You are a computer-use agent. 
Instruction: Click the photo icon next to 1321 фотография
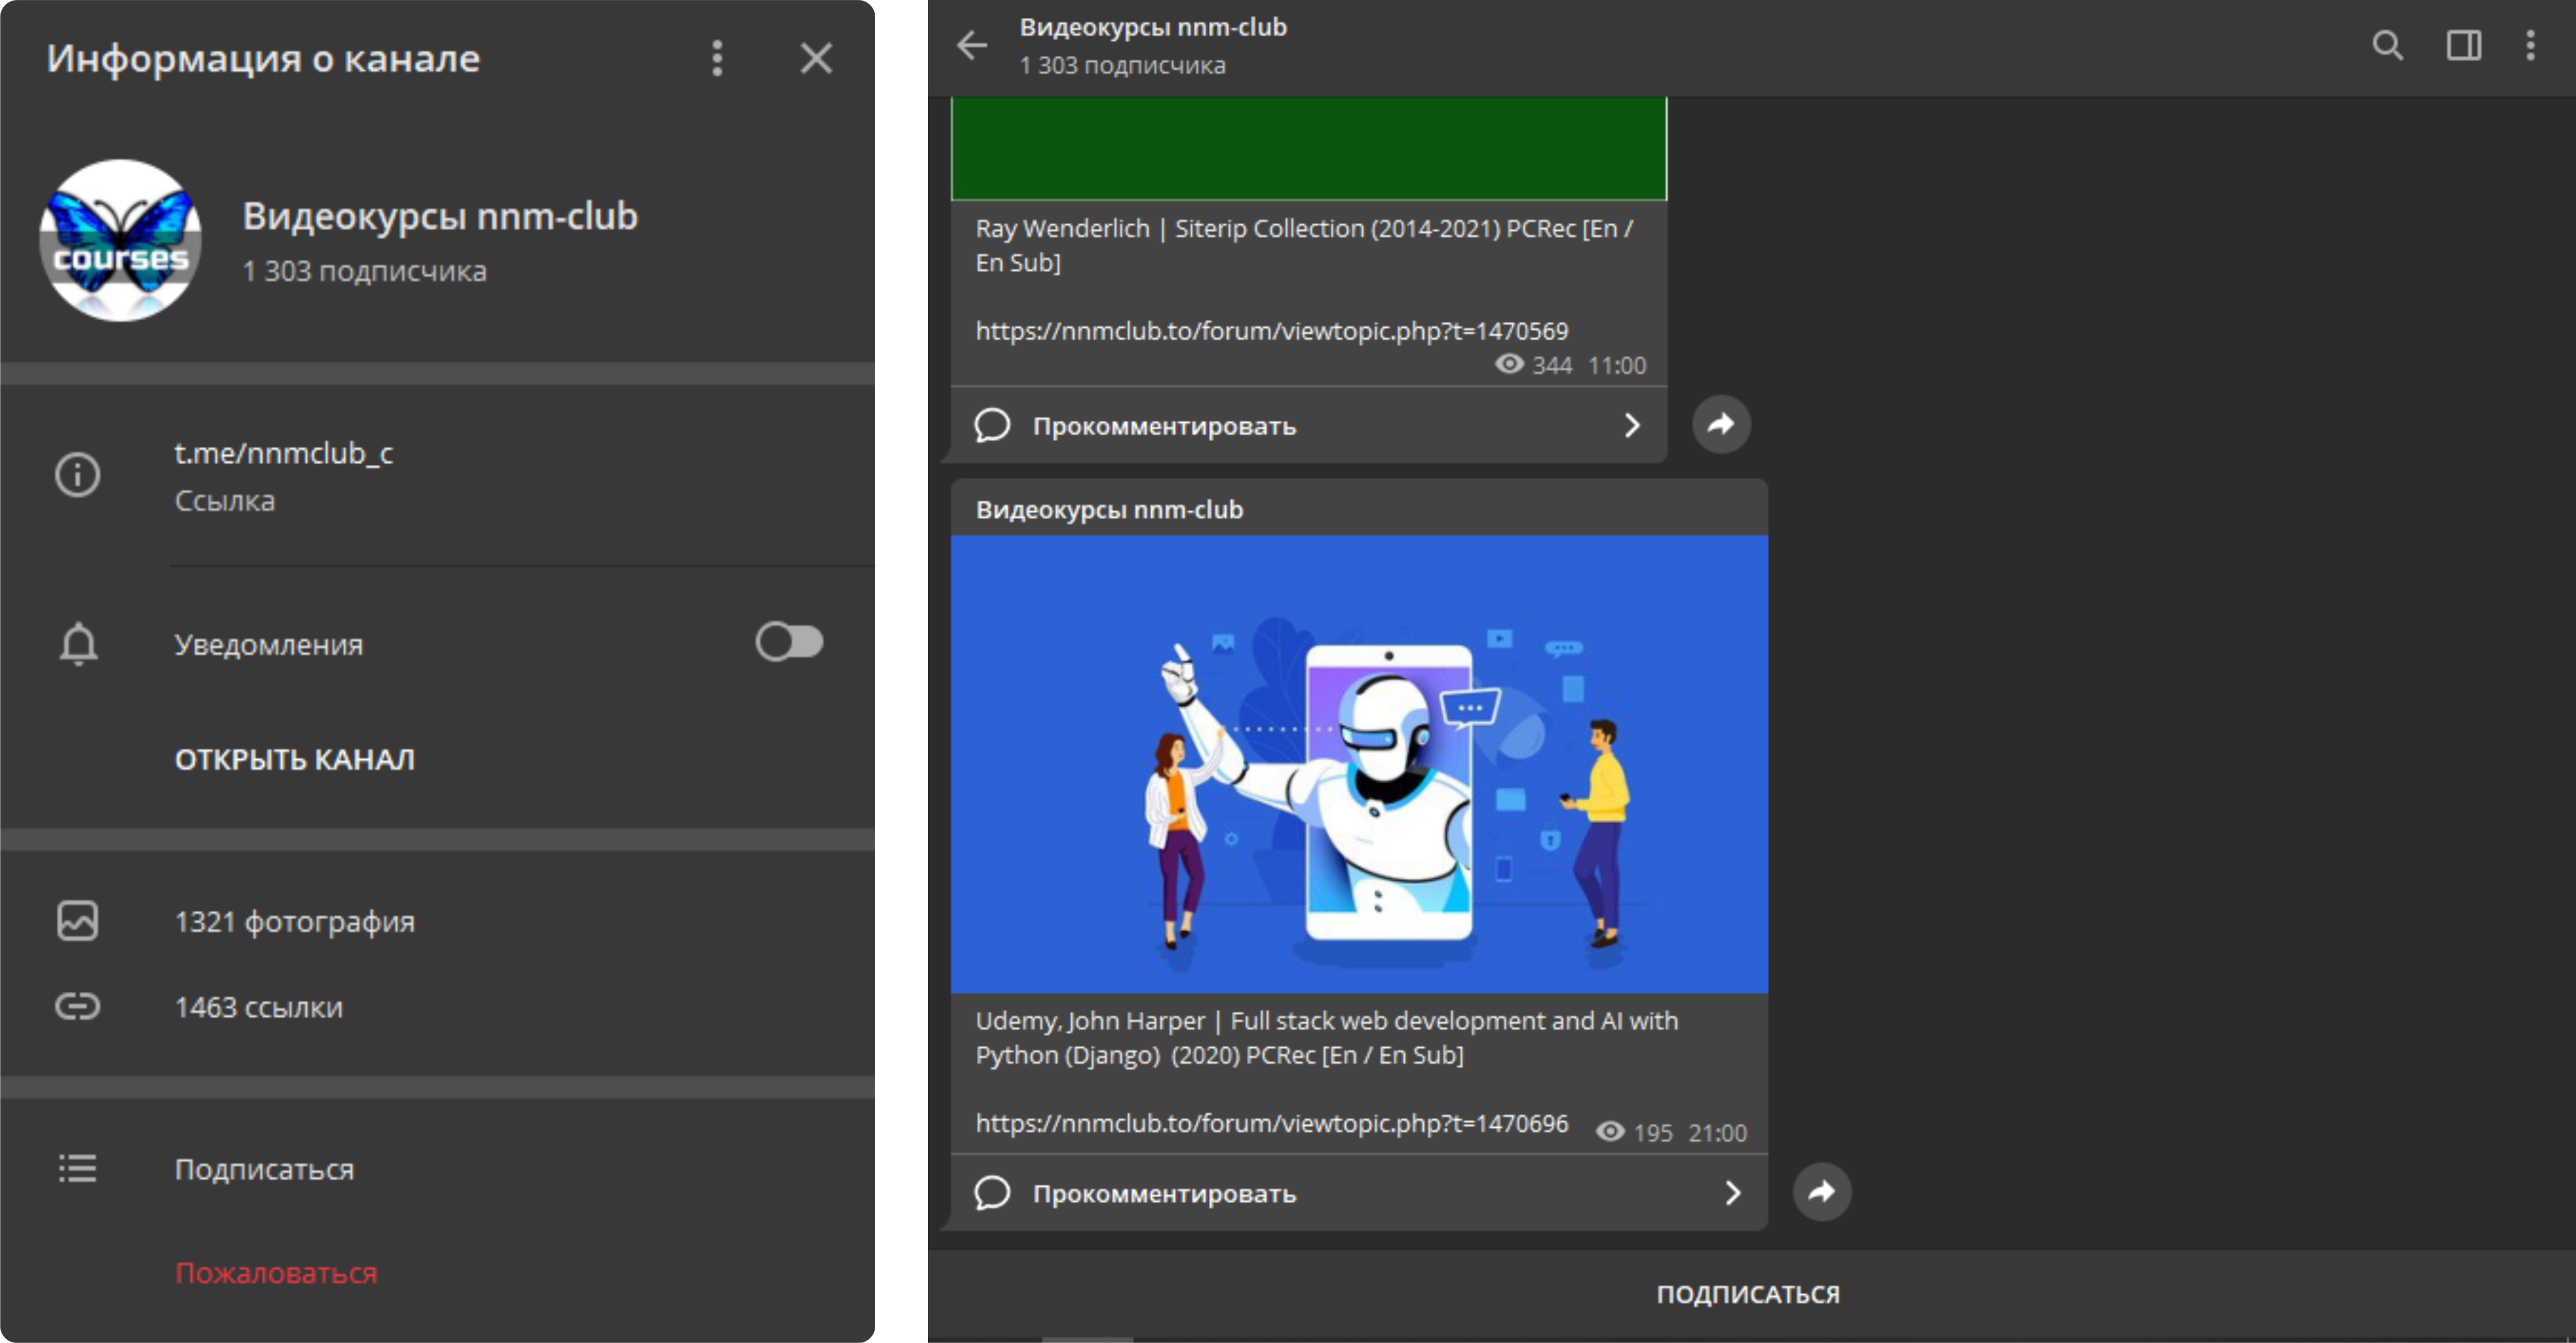click(77, 921)
